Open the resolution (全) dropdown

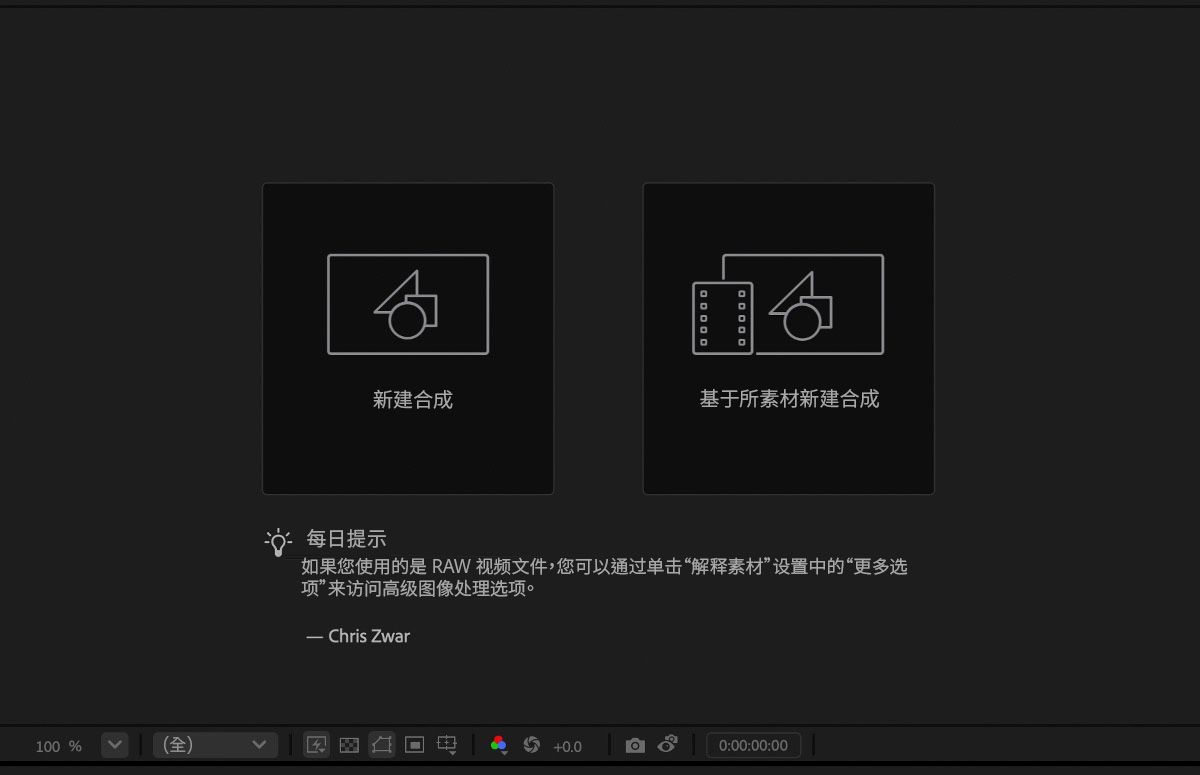(215, 744)
